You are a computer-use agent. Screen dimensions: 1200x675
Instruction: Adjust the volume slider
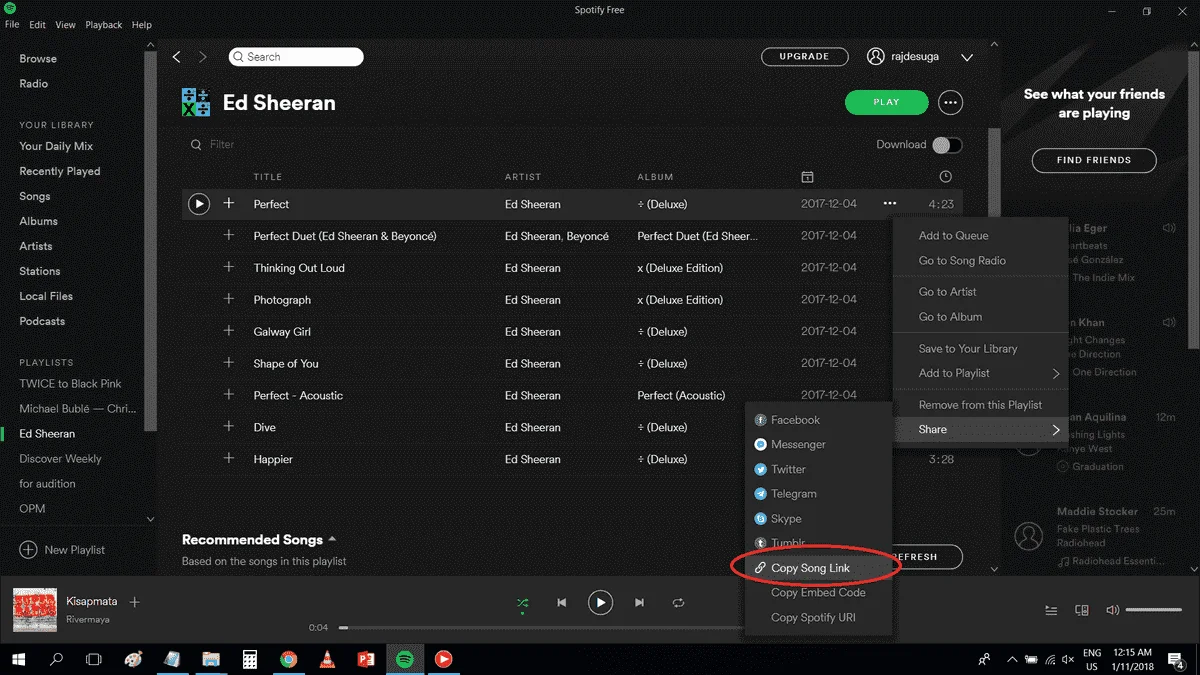(x=1153, y=610)
